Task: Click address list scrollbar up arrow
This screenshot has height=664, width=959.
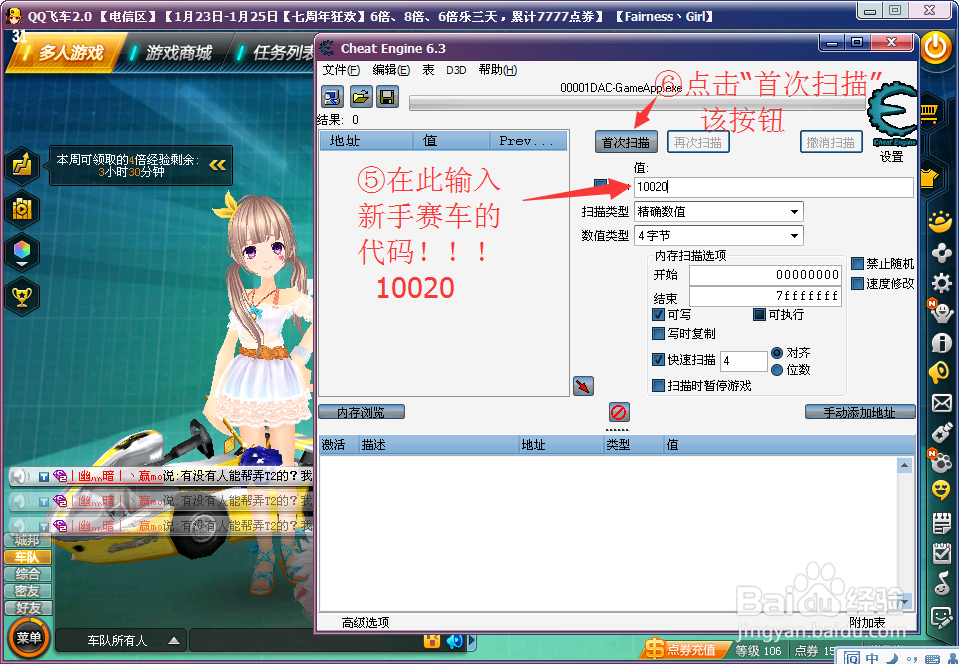Action: 905,466
